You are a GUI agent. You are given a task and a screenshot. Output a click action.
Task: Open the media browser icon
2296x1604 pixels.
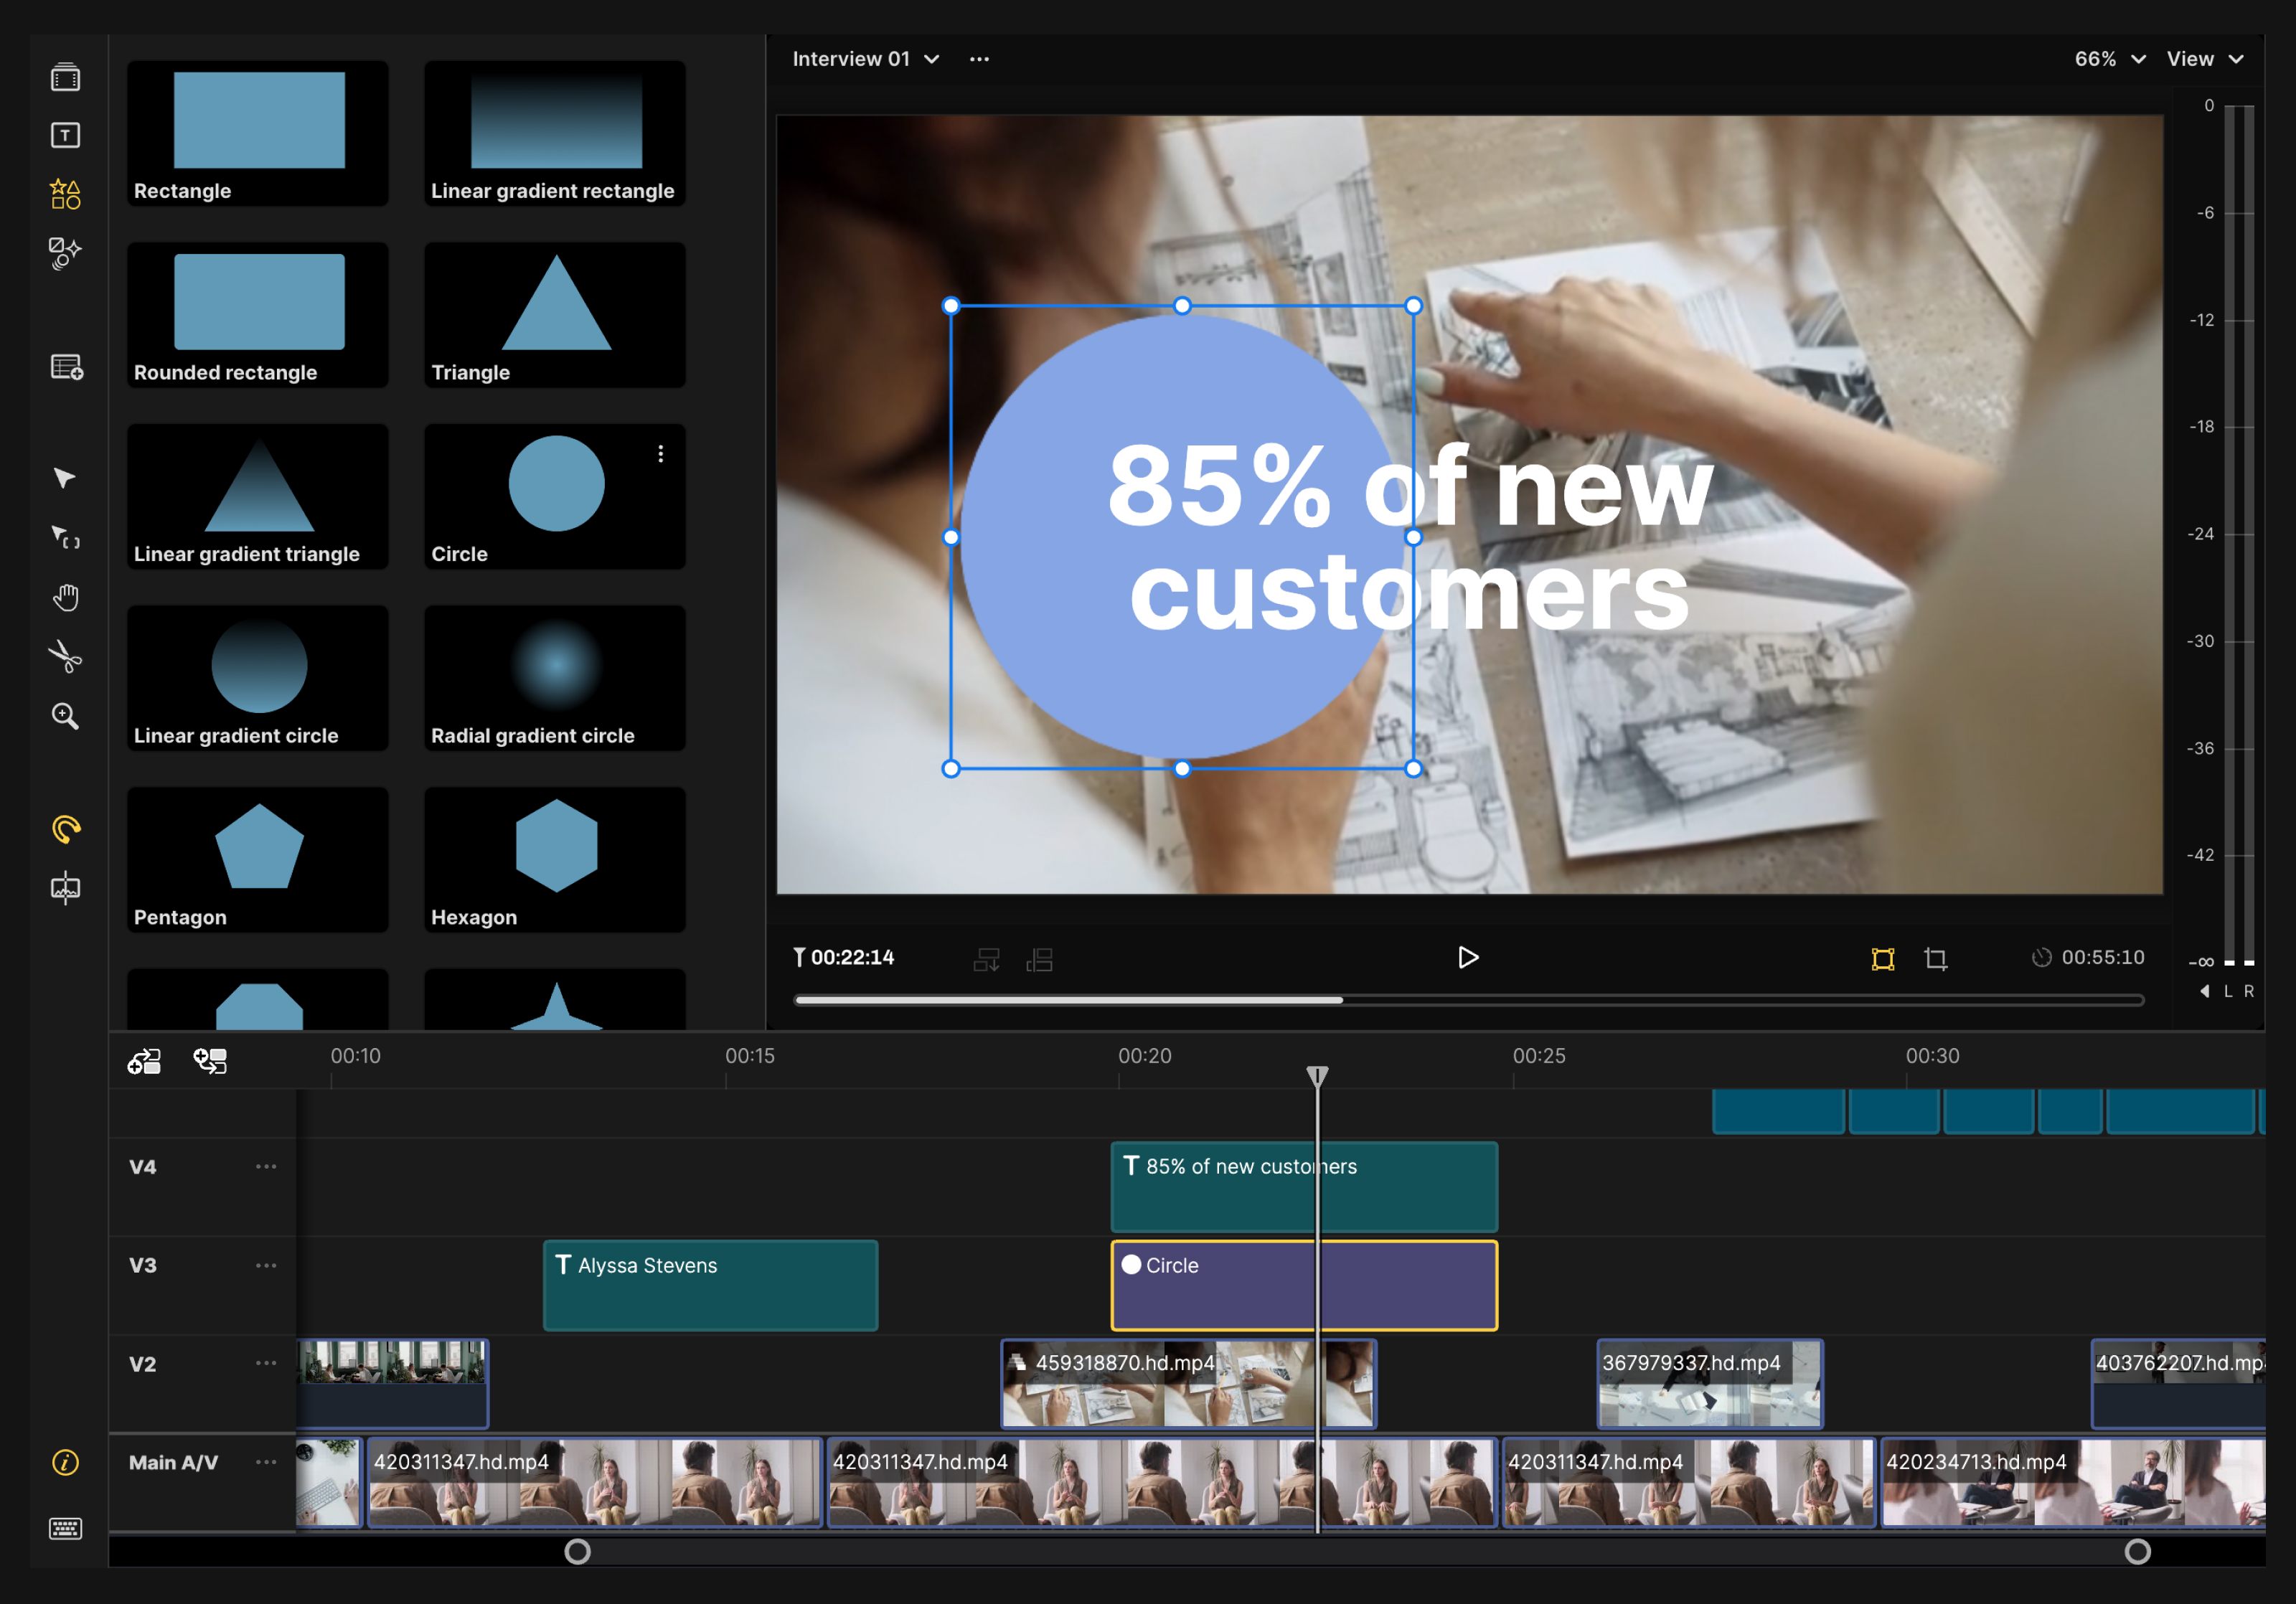tap(65, 77)
